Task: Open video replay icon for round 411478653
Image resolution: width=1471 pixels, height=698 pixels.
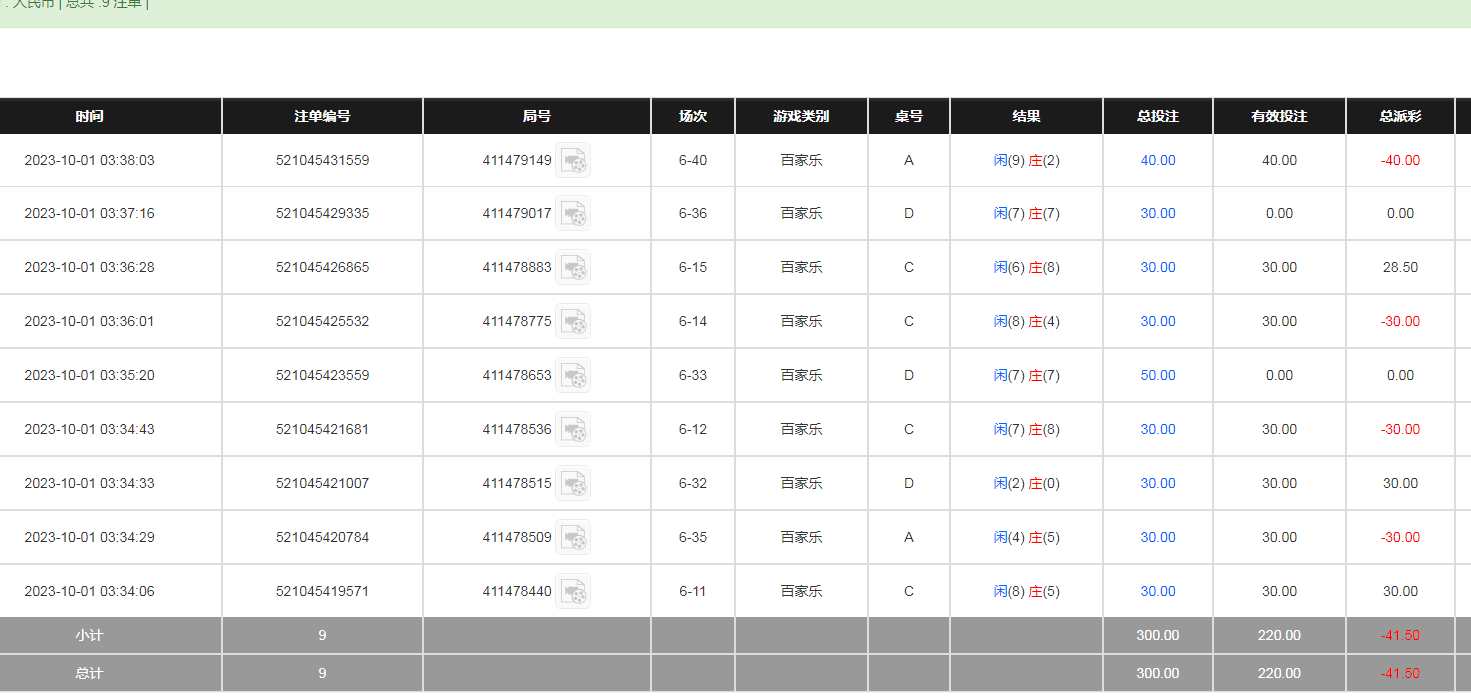Action: click(573, 376)
